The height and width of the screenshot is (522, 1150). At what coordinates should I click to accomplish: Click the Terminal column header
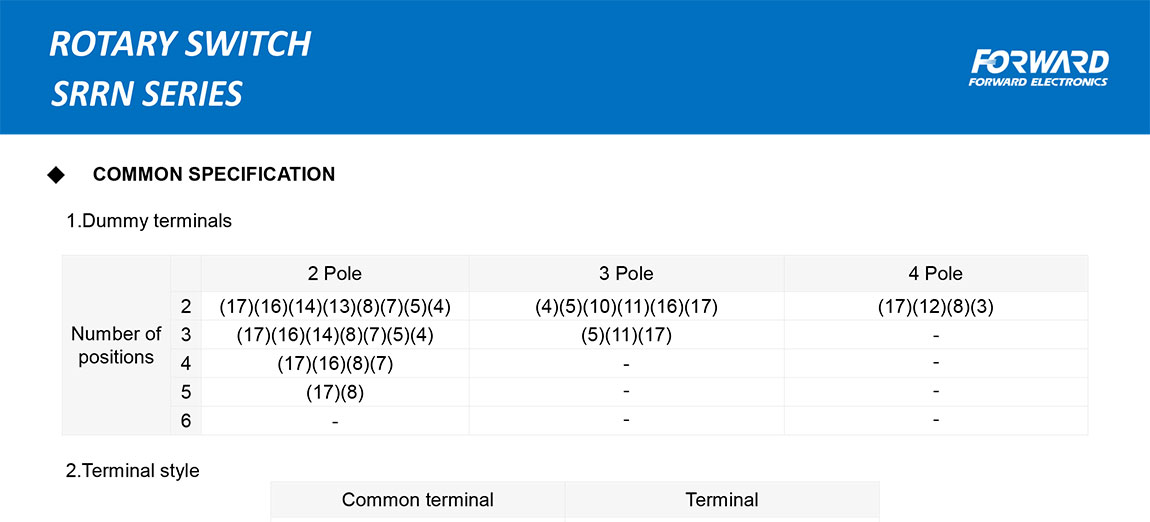tap(721, 500)
